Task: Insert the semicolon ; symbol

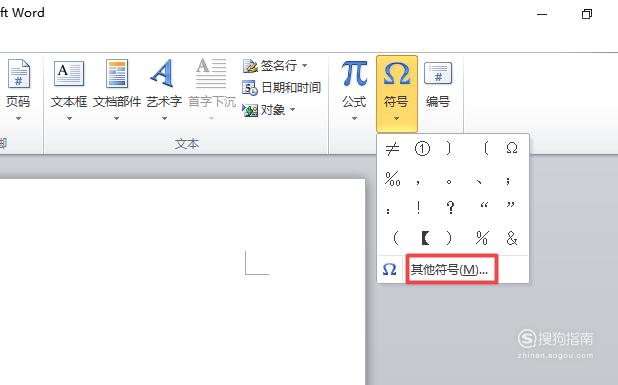Action: tap(508, 180)
